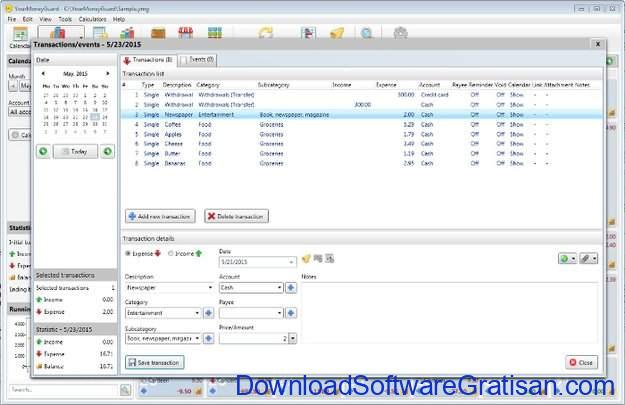This screenshot has width=625, height=405.
Task: Click Save transaction button
Action: point(155,363)
